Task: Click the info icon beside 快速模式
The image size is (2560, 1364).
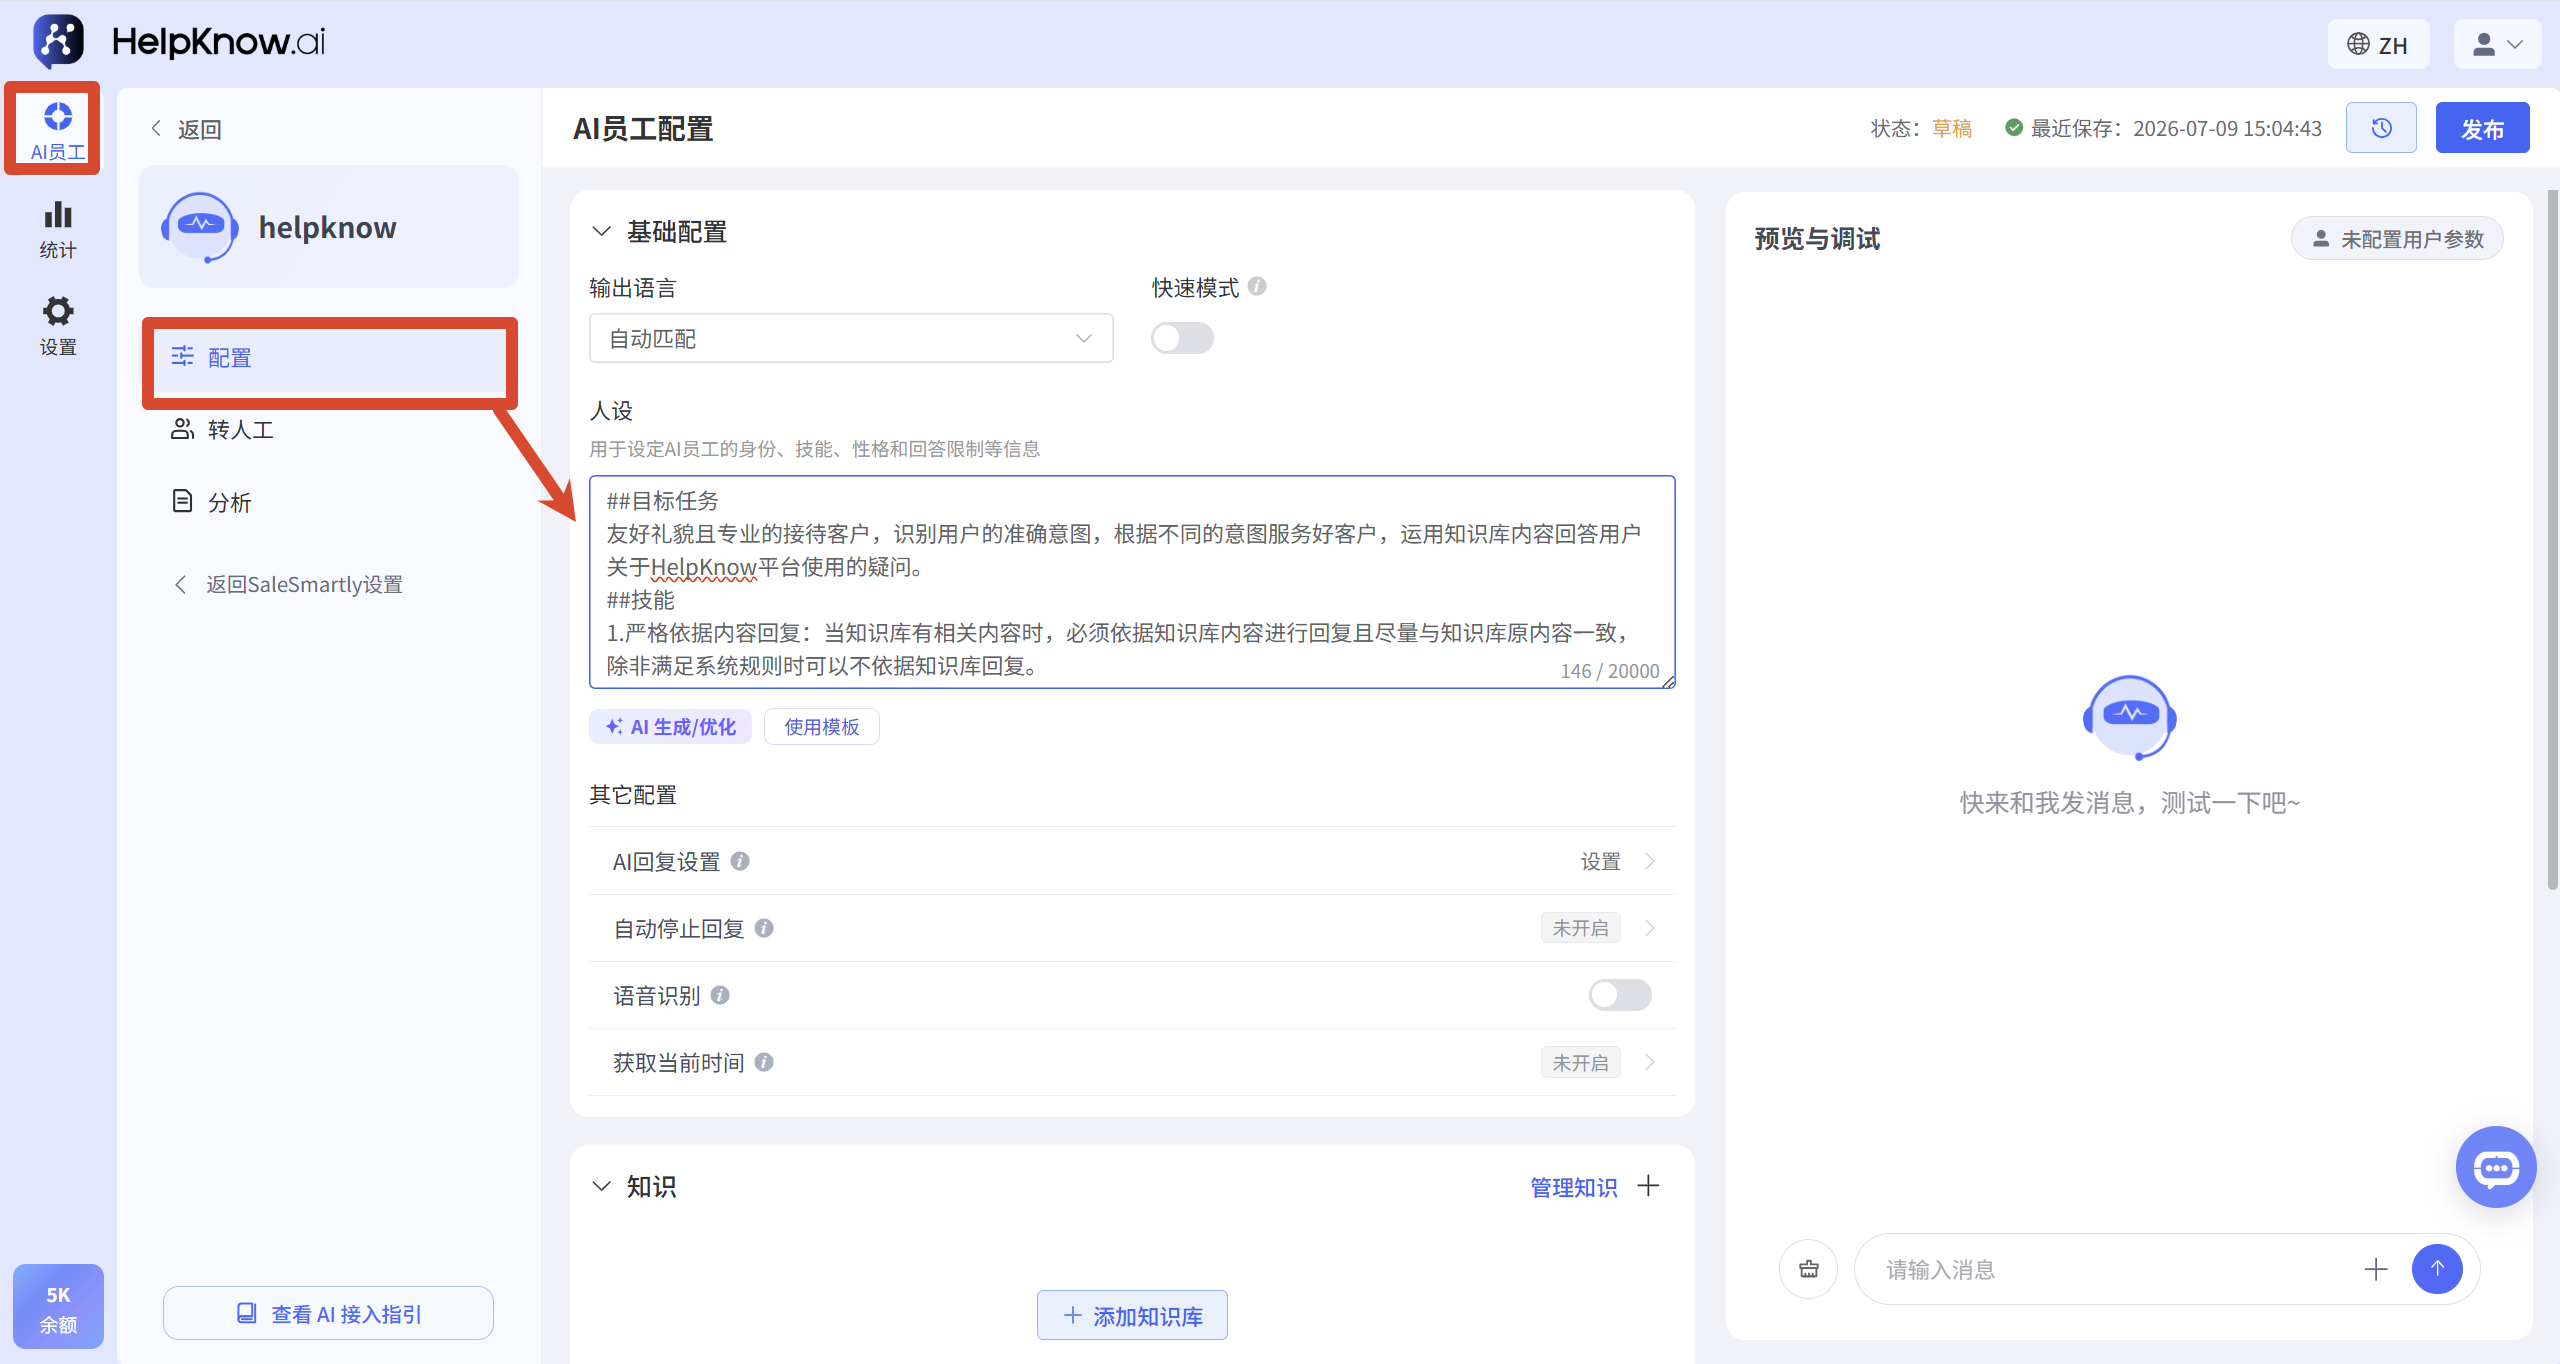Action: click(x=1257, y=287)
